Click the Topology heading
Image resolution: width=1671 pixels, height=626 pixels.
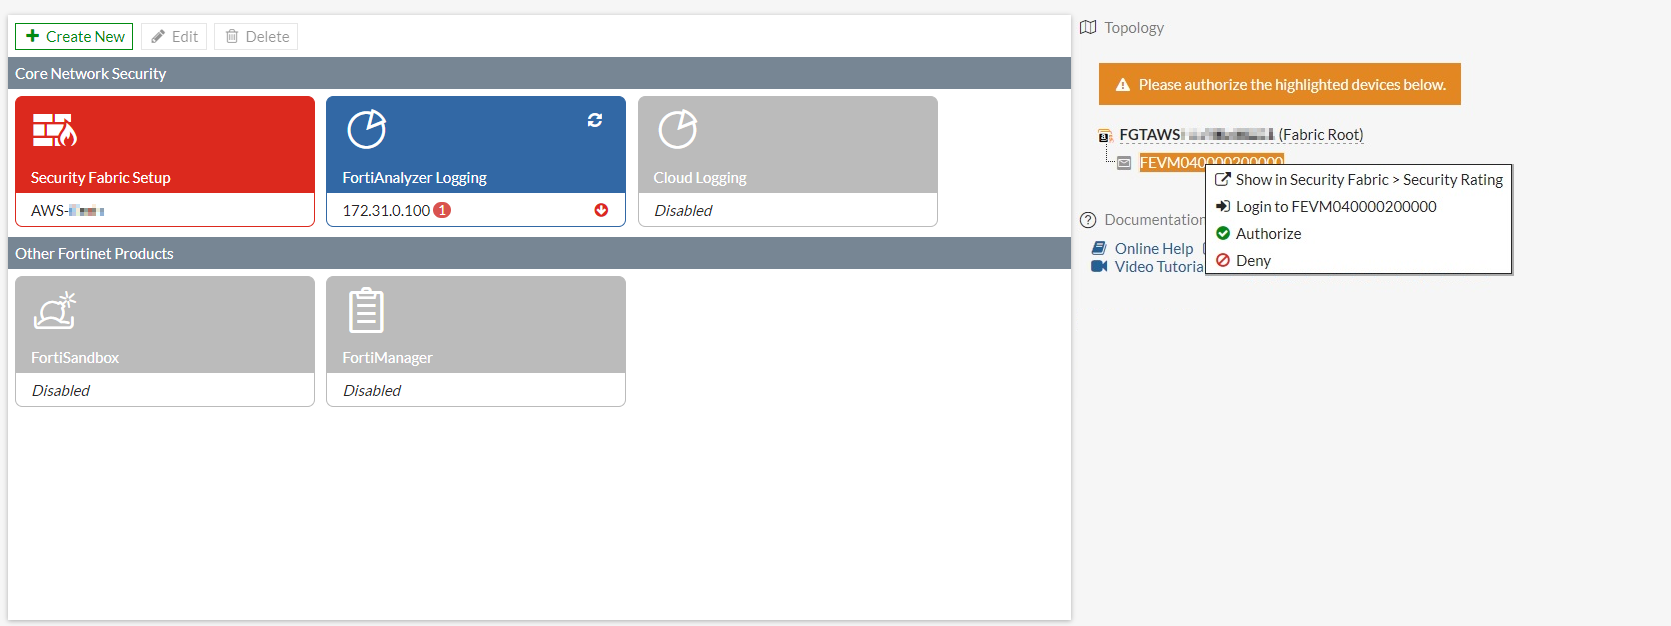tap(1134, 28)
